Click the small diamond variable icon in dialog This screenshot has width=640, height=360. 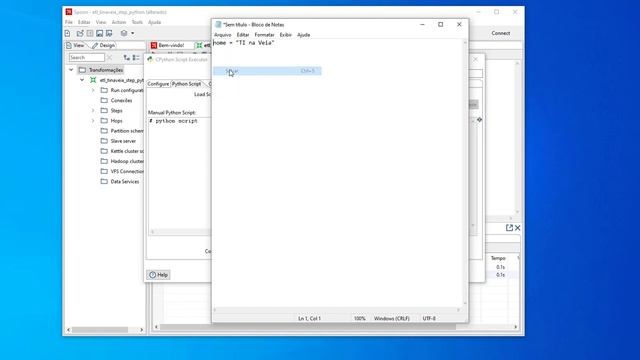click(x=479, y=120)
